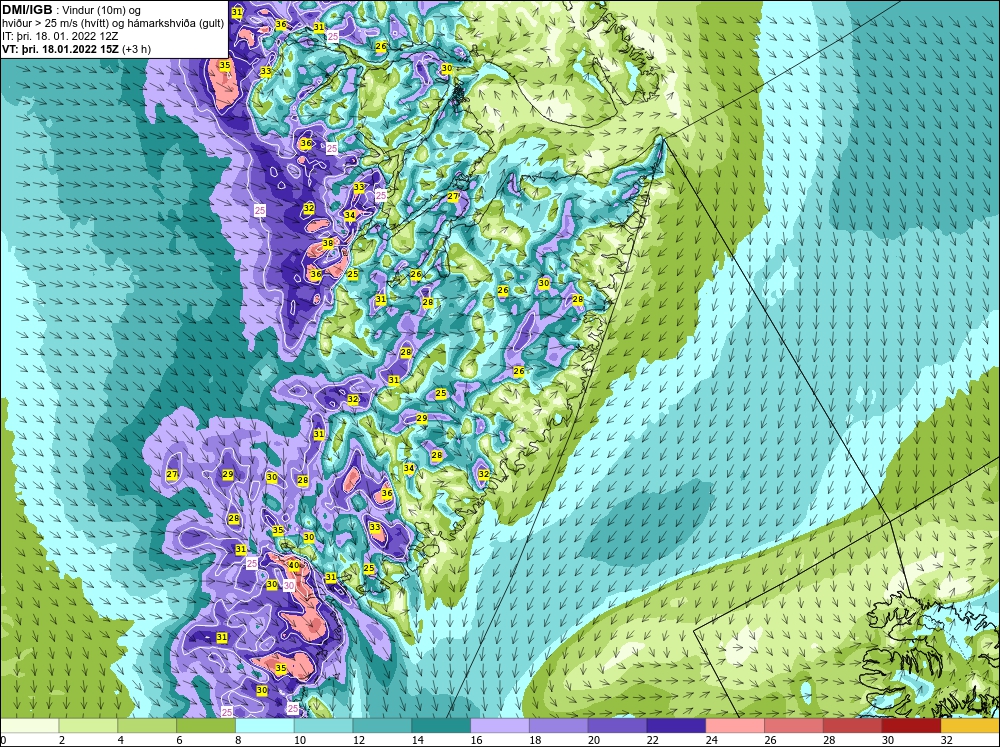
Task: Click the 10–12 m/s legend color swatch
Action: 323,725
